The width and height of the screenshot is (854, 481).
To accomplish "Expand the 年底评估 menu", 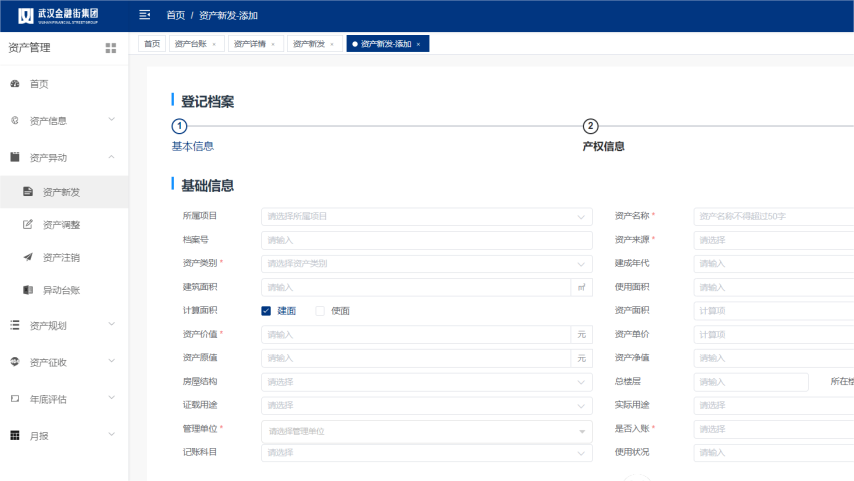I will [112, 398].
